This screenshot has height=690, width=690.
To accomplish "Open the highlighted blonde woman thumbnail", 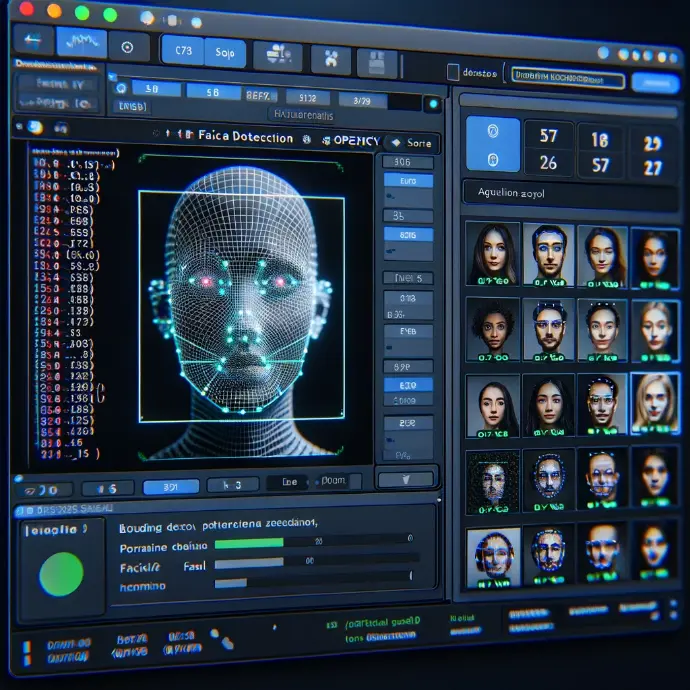I will click(x=655, y=404).
